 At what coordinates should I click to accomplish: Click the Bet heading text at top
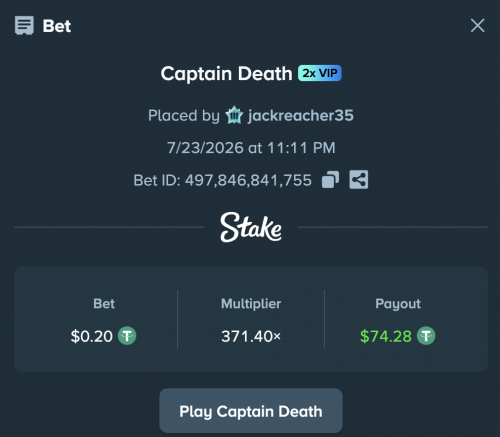pyautogui.click(x=57, y=26)
